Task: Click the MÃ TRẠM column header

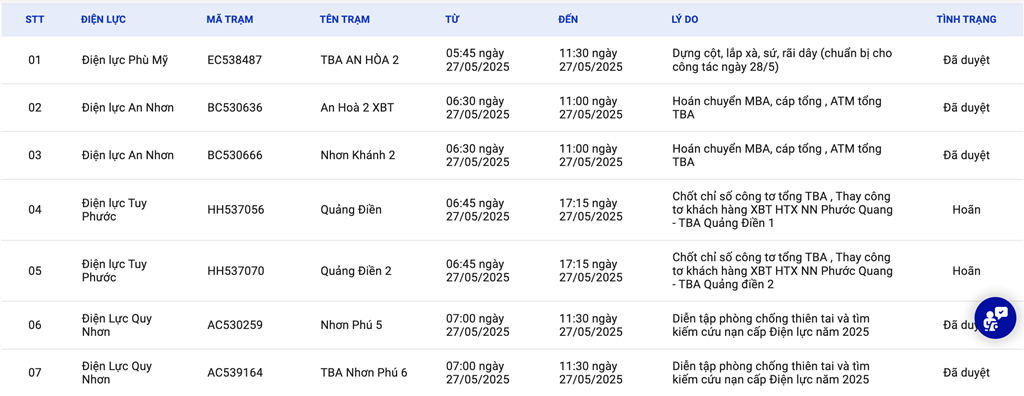Action: 230,20
